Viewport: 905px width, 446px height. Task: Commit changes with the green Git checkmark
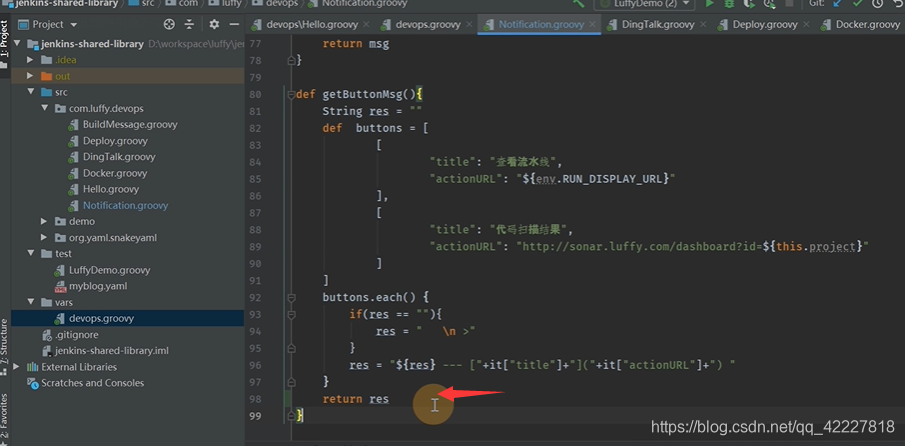click(x=858, y=3)
